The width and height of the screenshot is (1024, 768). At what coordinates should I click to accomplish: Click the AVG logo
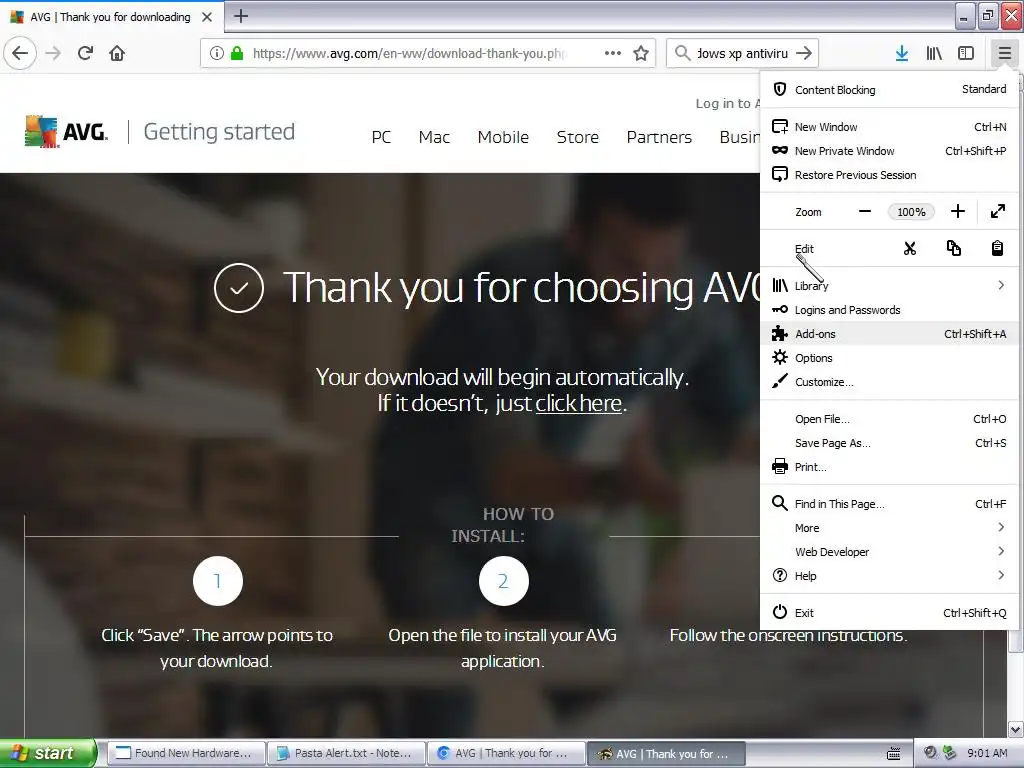pos(66,131)
